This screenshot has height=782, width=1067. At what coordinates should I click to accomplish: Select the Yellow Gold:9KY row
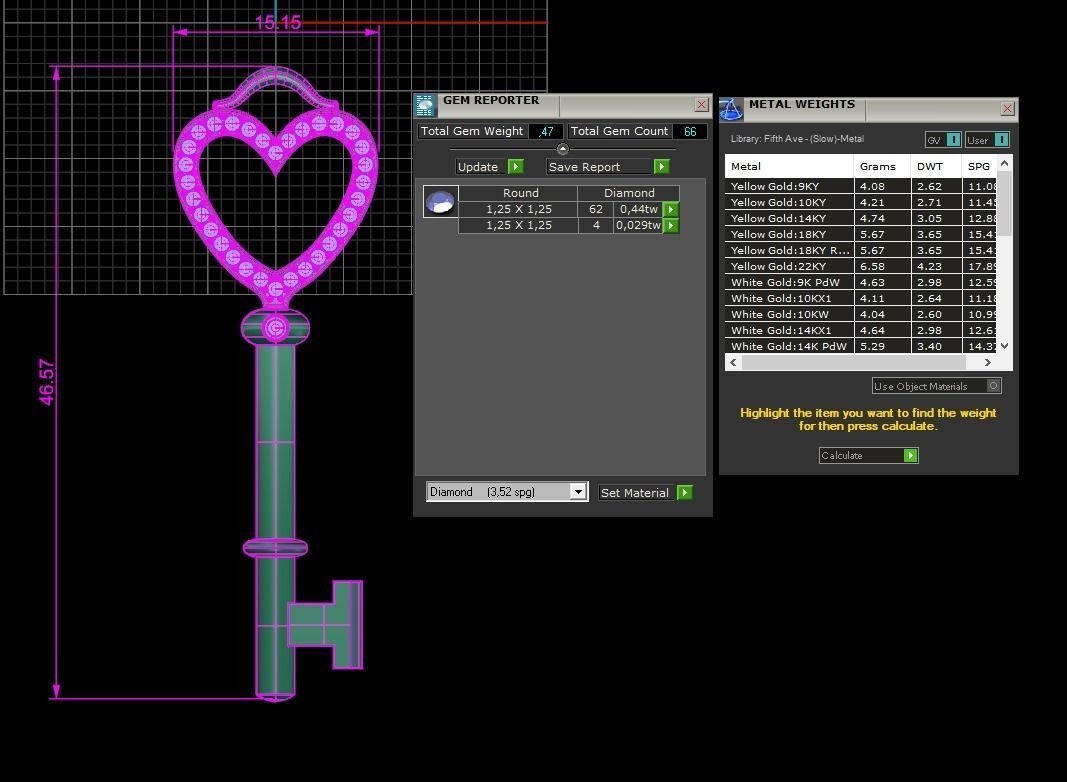coord(861,186)
